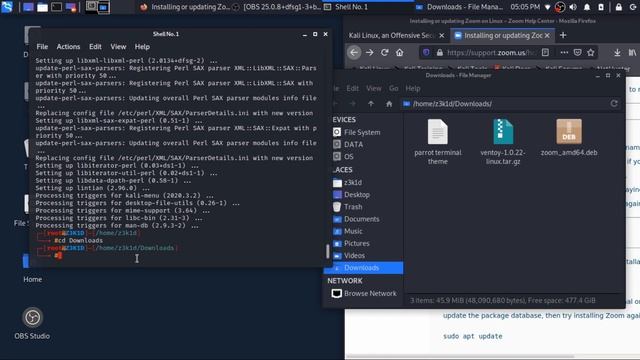Select 'parrot terminal theme' file

pos(438,142)
